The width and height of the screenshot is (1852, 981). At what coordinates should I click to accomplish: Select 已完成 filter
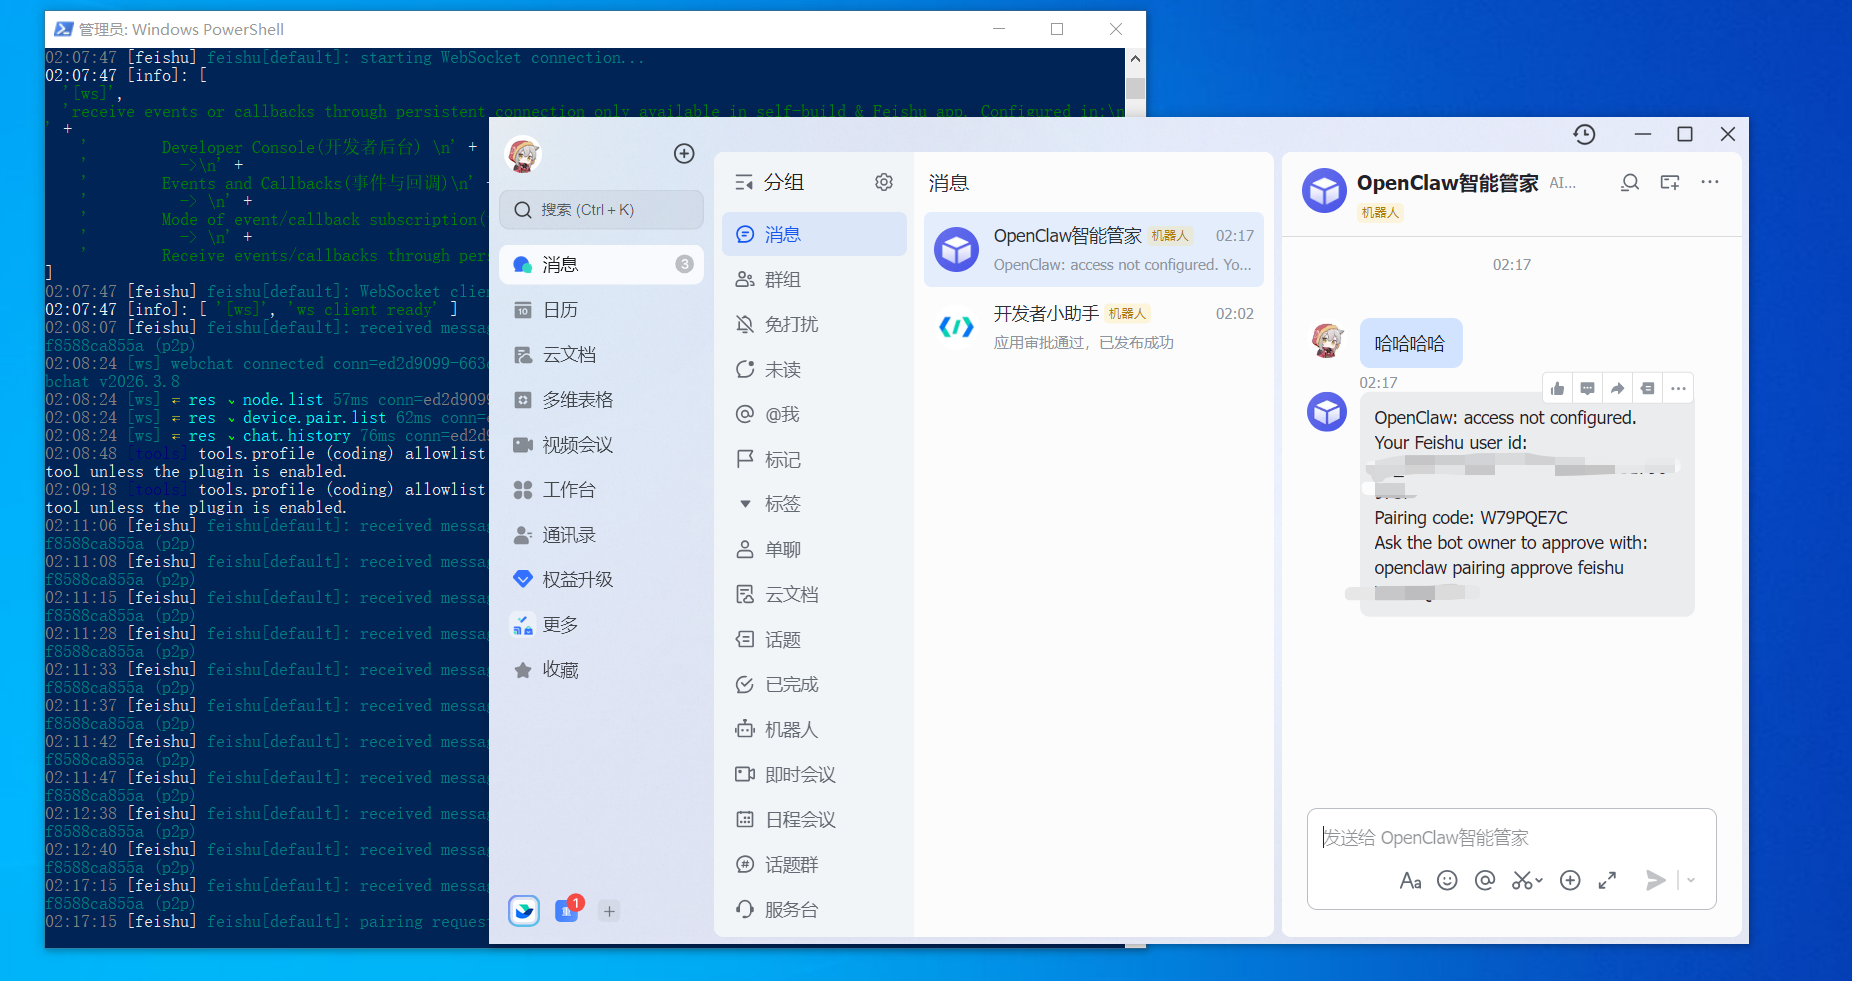pyautogui.click(x=814, y=684)
